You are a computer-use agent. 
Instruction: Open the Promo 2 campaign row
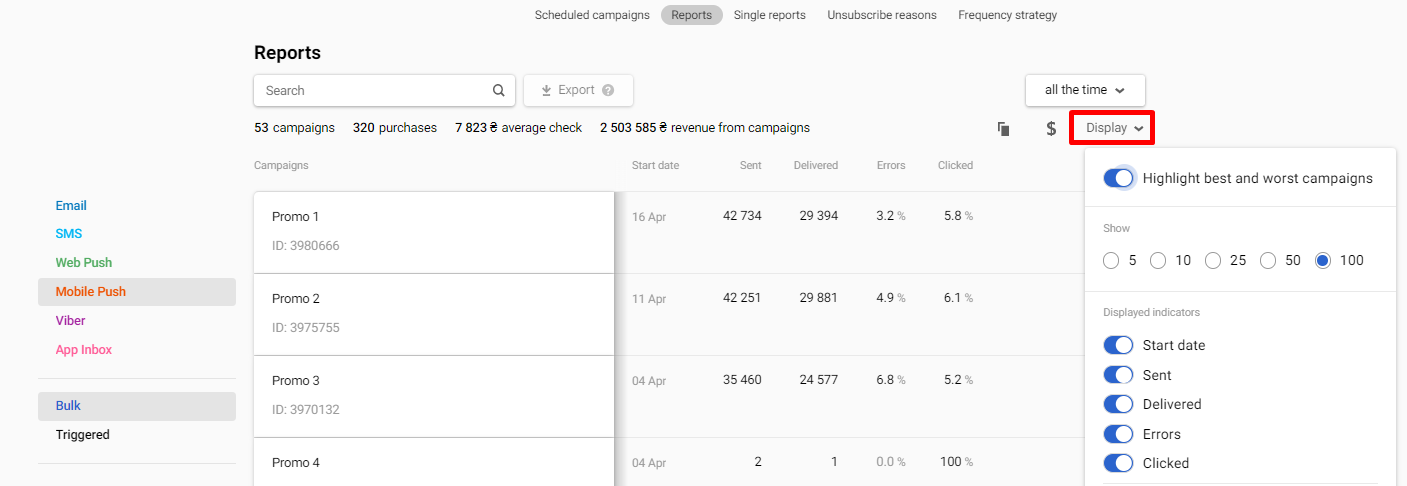point(434,314)
